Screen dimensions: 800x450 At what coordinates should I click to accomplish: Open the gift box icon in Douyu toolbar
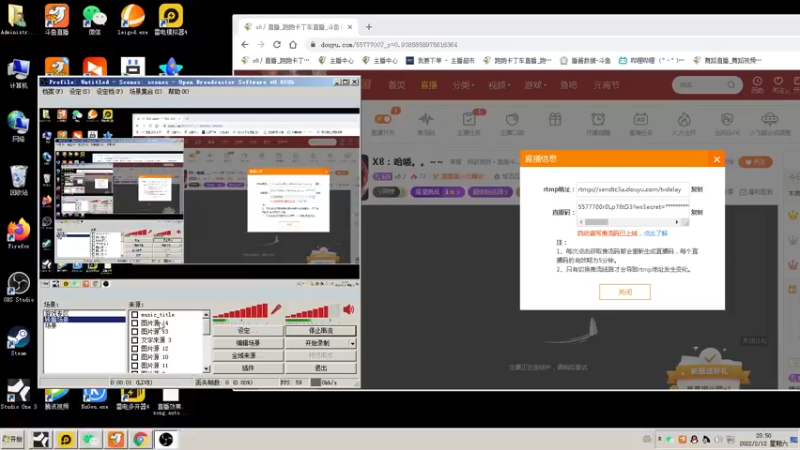coord(555,119)
